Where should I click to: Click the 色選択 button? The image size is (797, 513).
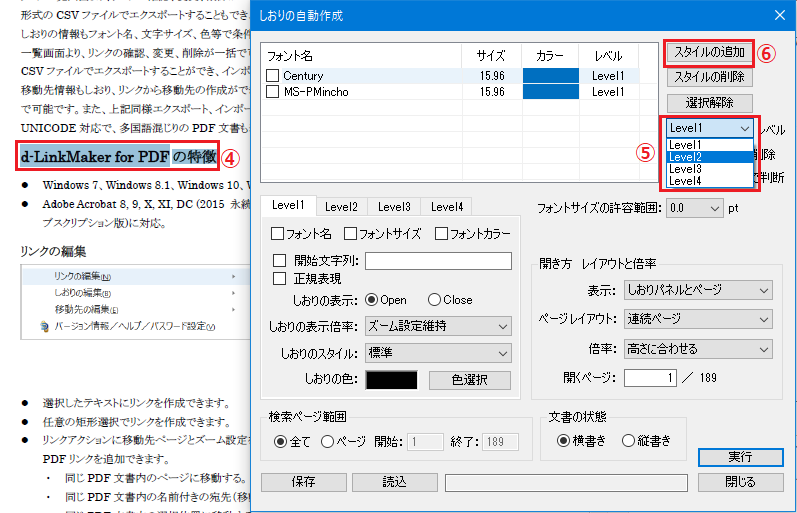coord(470,380)
